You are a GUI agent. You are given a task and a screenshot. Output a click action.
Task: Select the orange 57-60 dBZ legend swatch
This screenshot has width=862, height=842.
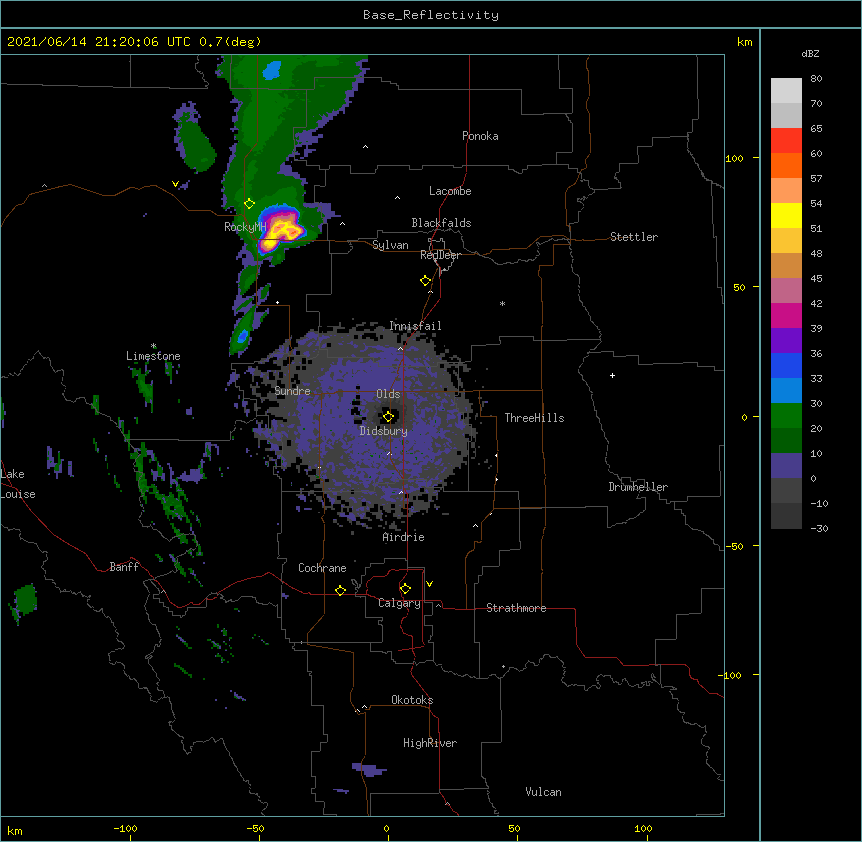point(786,165)
